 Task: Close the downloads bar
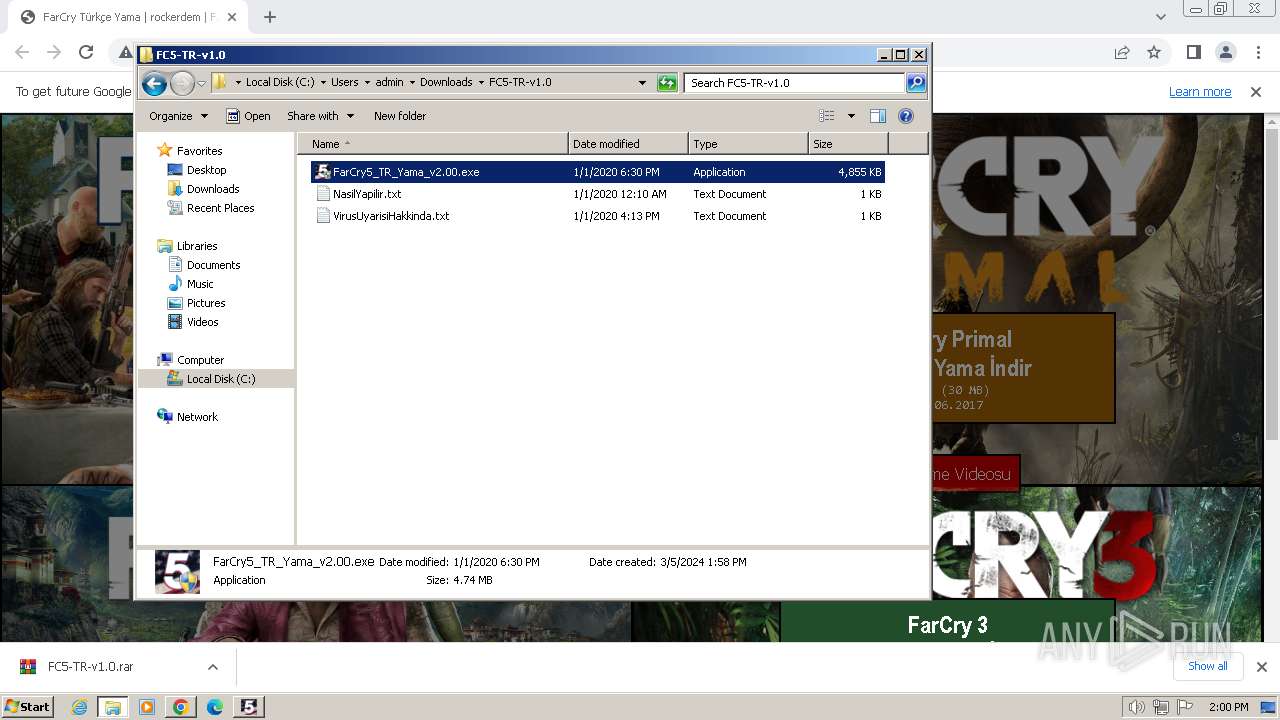[x=1261, y=667]
